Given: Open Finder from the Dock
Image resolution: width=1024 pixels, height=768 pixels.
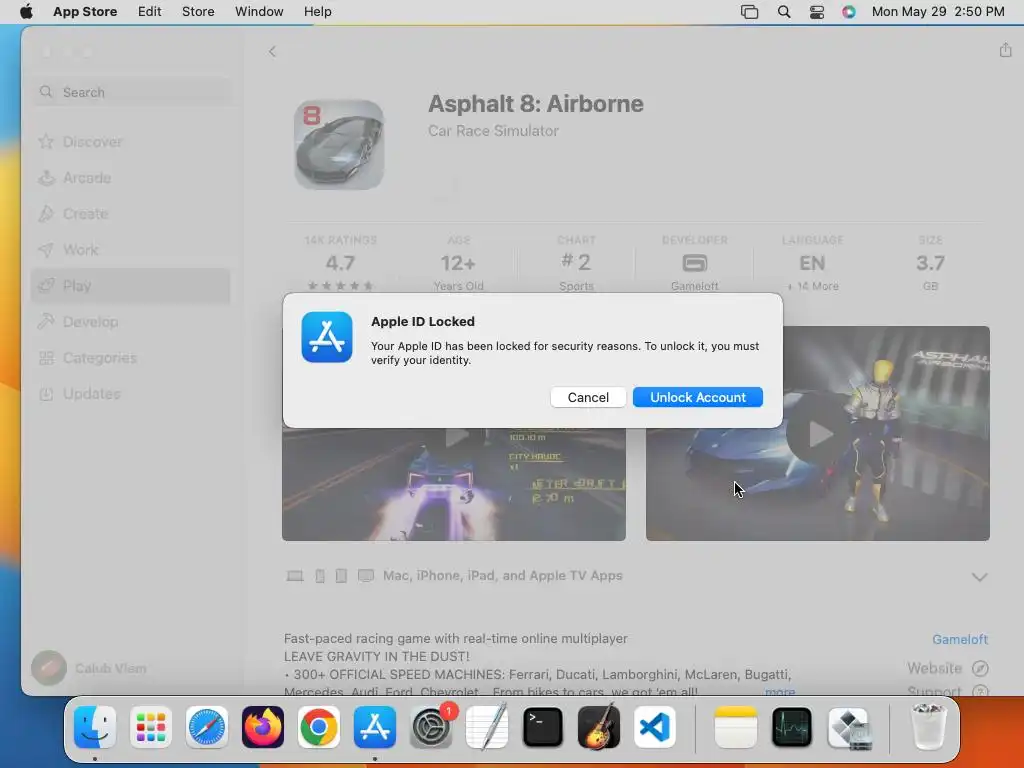Looking at the screenshot, I should tap(95, 727).
